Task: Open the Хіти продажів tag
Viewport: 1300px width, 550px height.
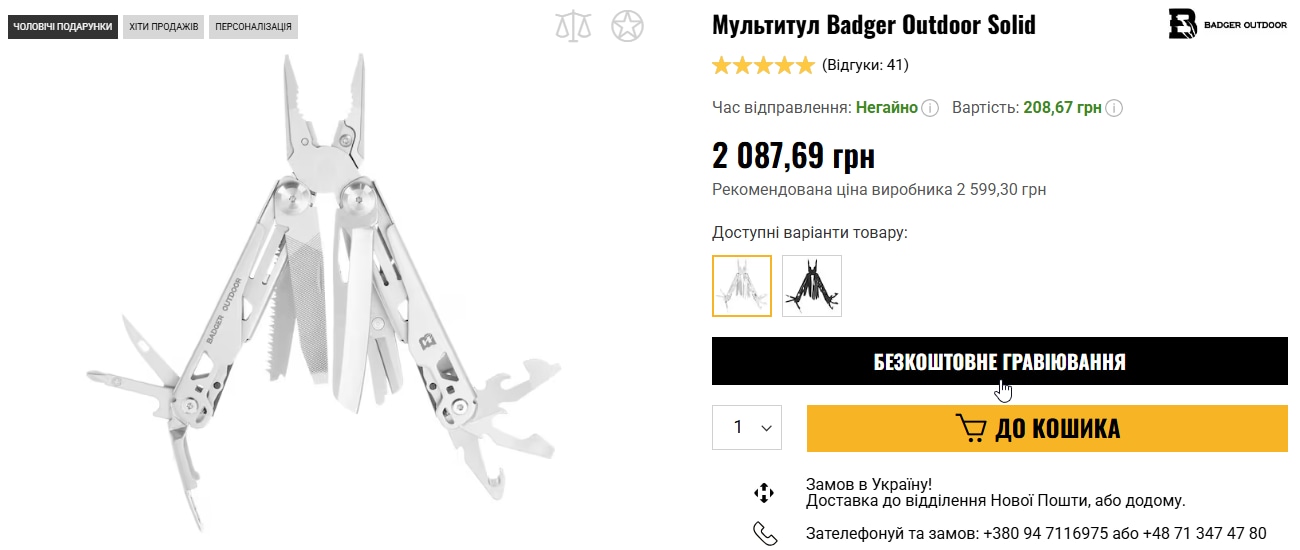Action: point(163,26)
